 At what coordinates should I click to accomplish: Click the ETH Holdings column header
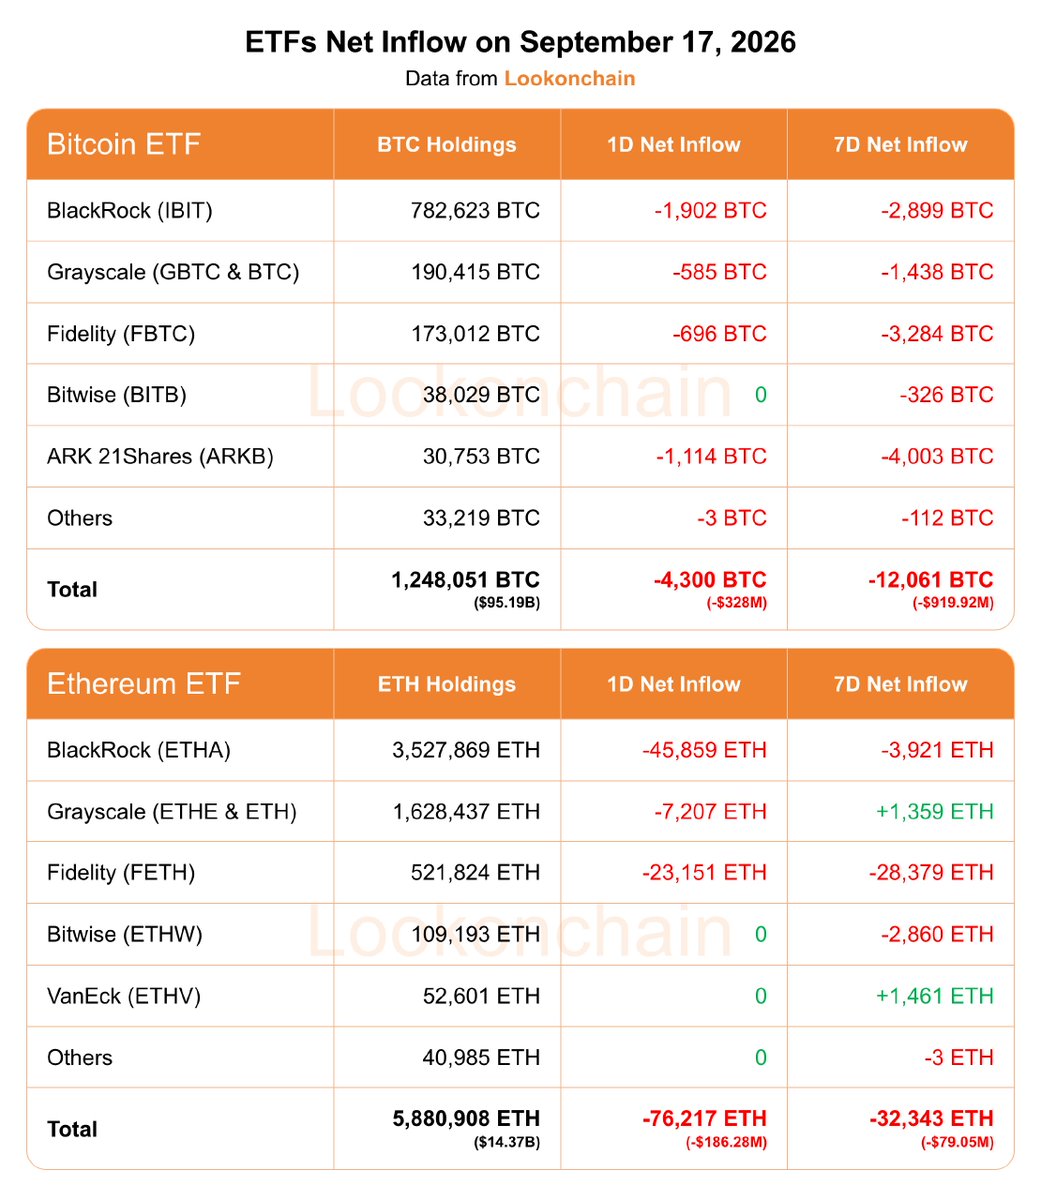[x=447, y=684]
